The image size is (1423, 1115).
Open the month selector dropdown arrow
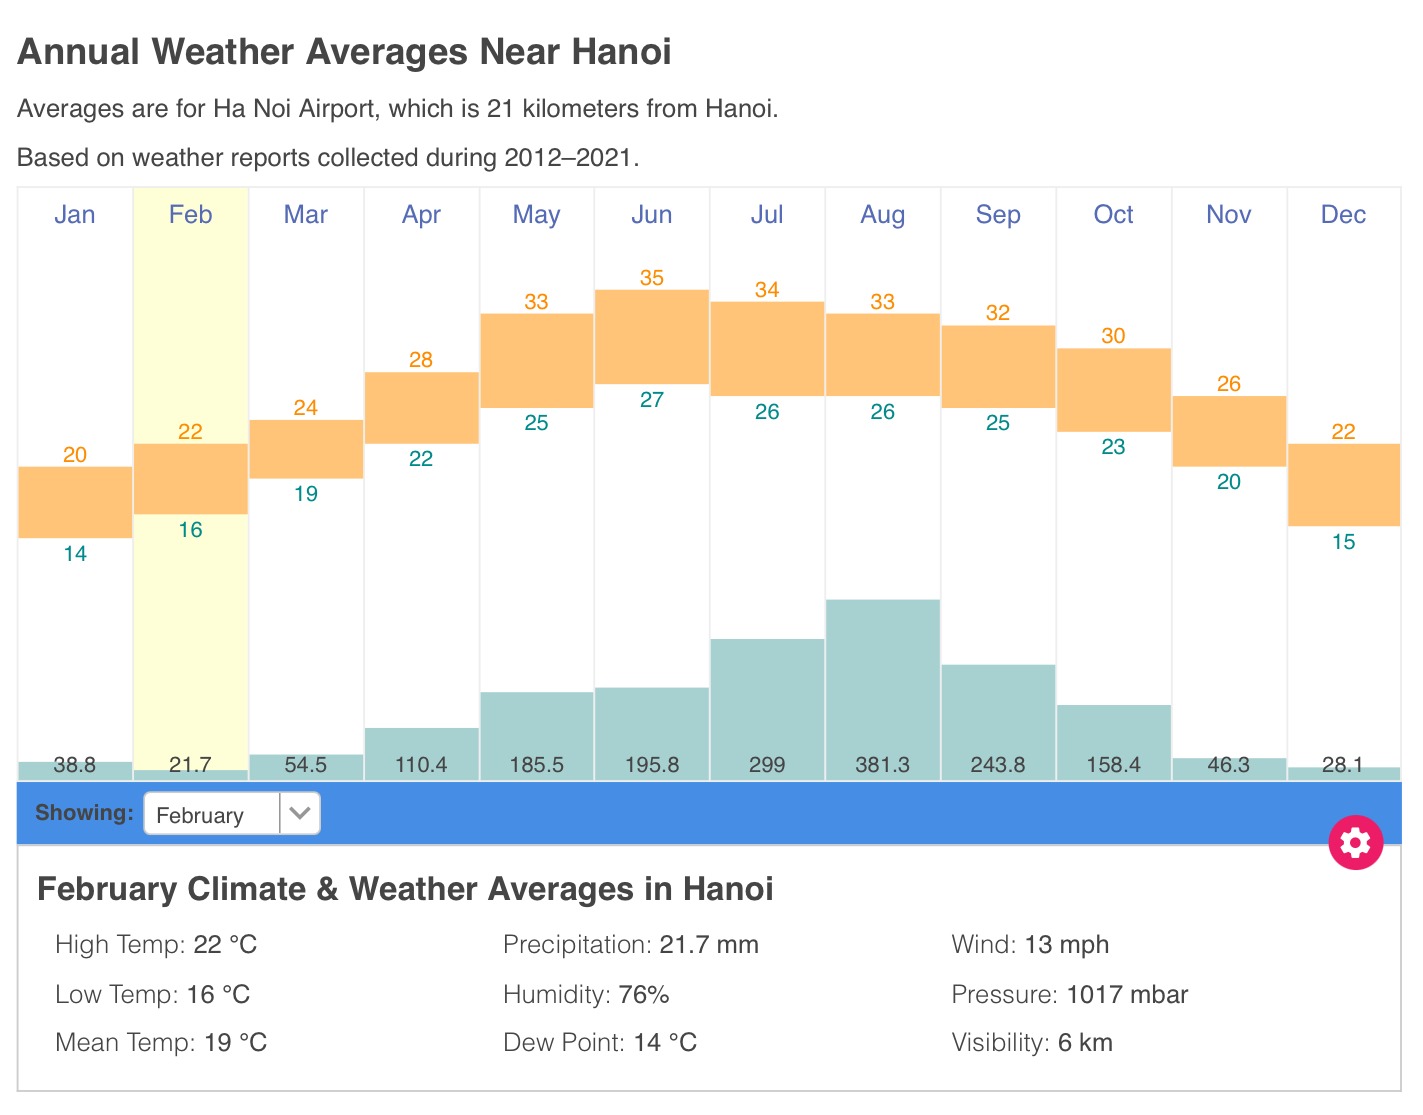[299, 814]
